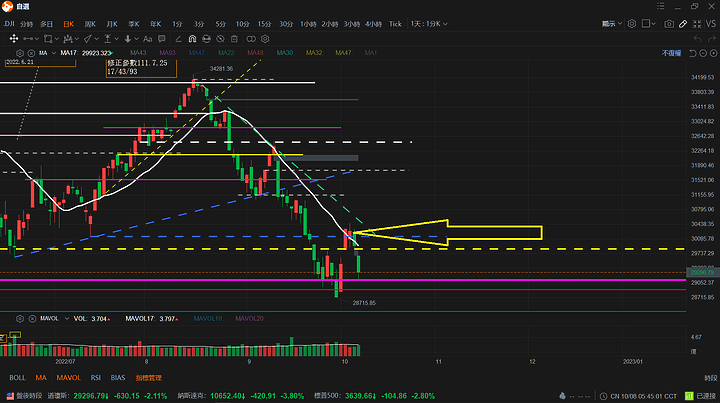
Task: Switch to 周K weekly tab
Action: [90, 24]
